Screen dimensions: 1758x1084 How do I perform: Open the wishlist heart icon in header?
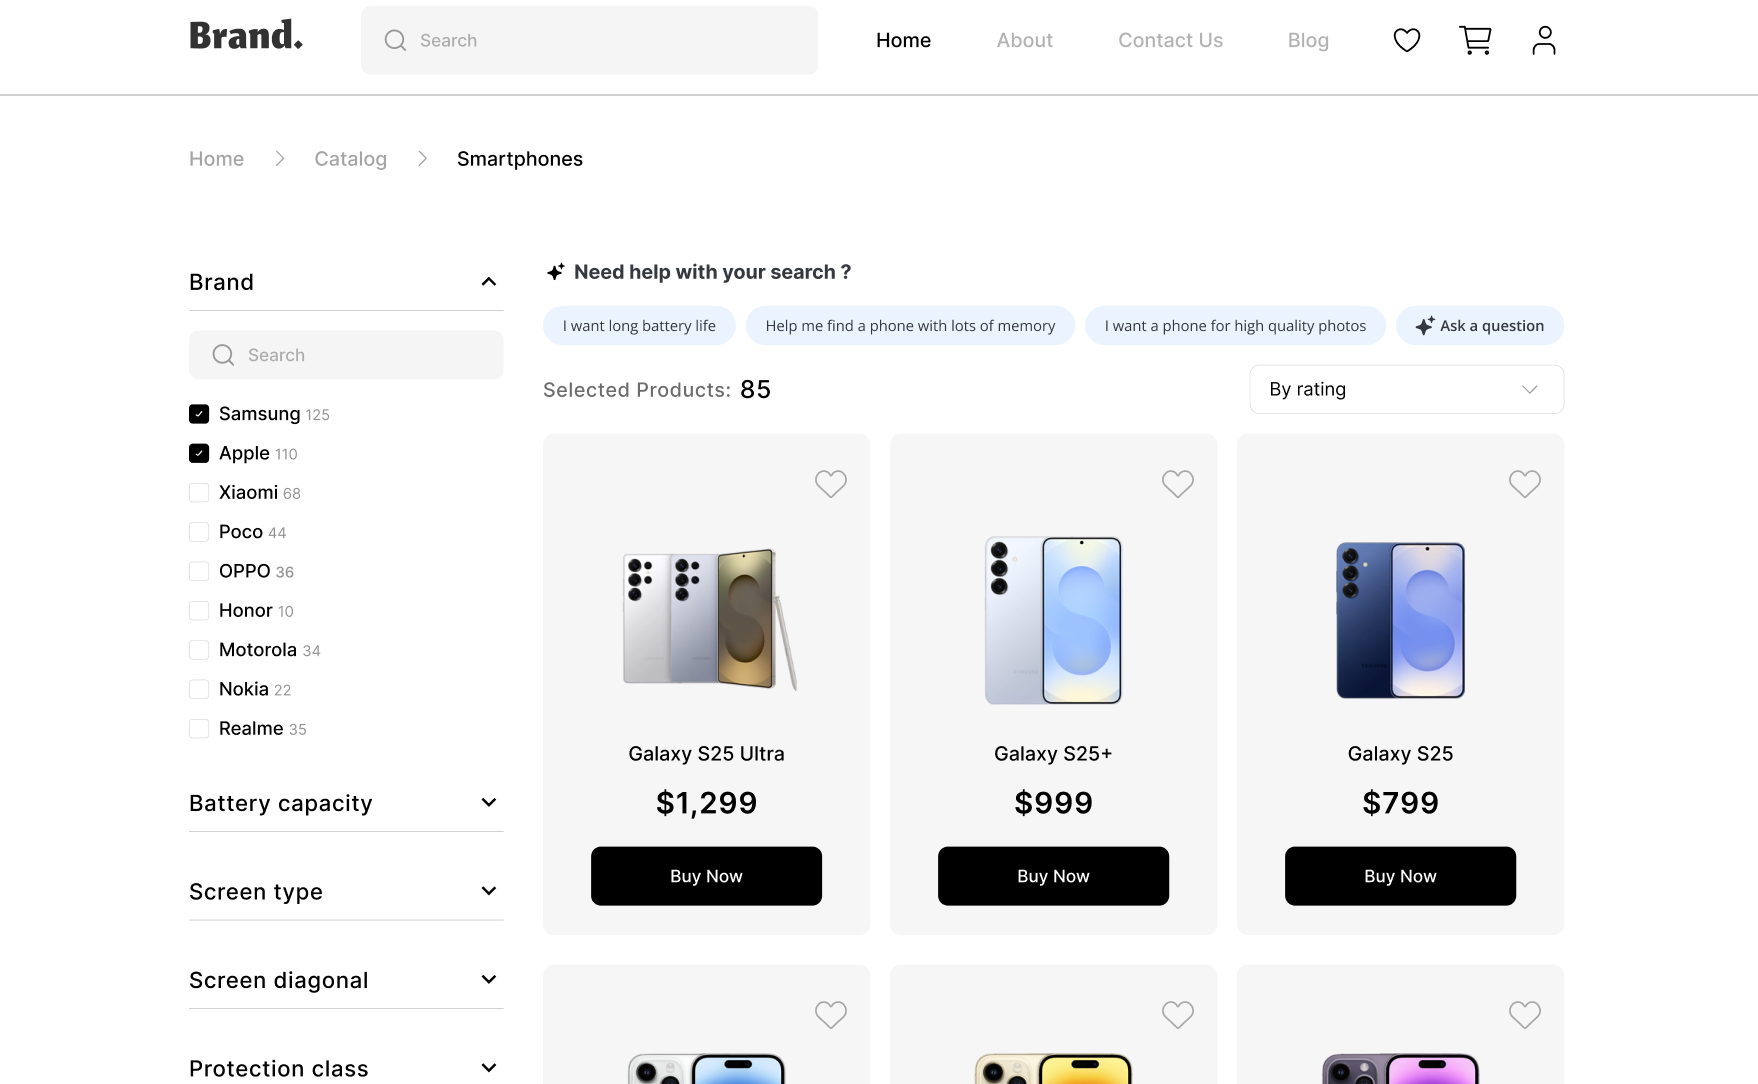point(1406,40)
